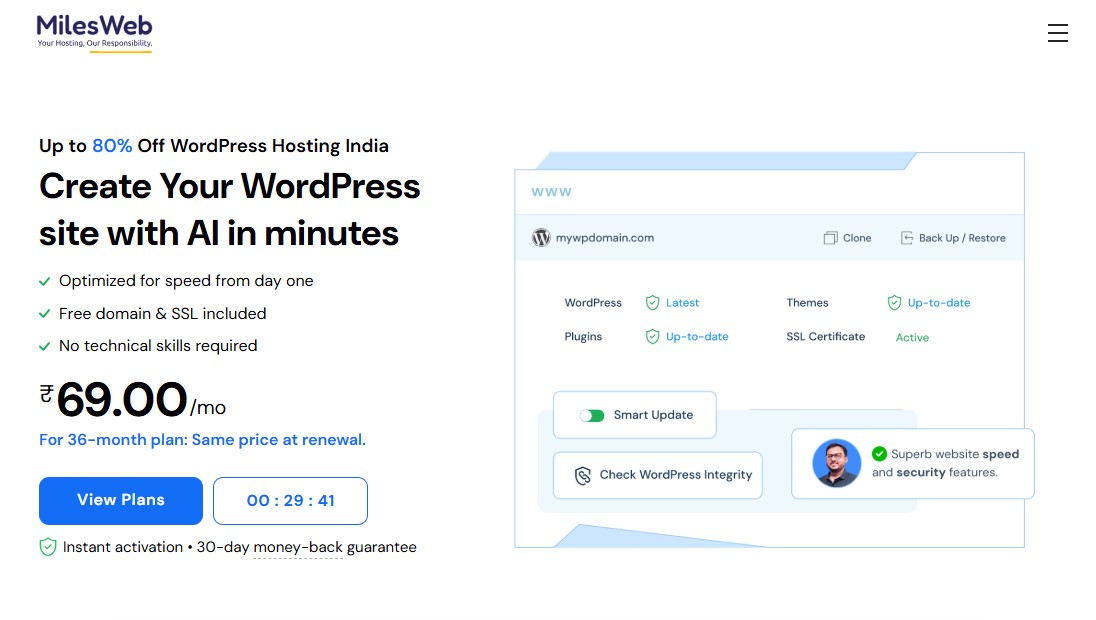The height and width of the screenshot is (620, 1096).
Task: Click the green verified badge in the testimonial card
Action: click(877, 452)
